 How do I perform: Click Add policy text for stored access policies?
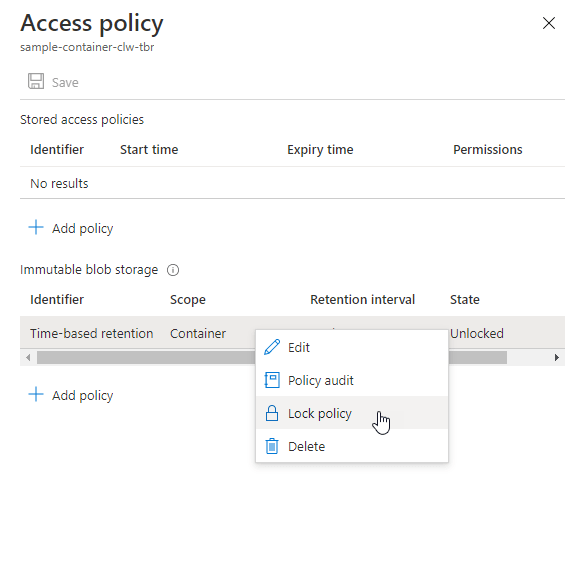point(82,228)
